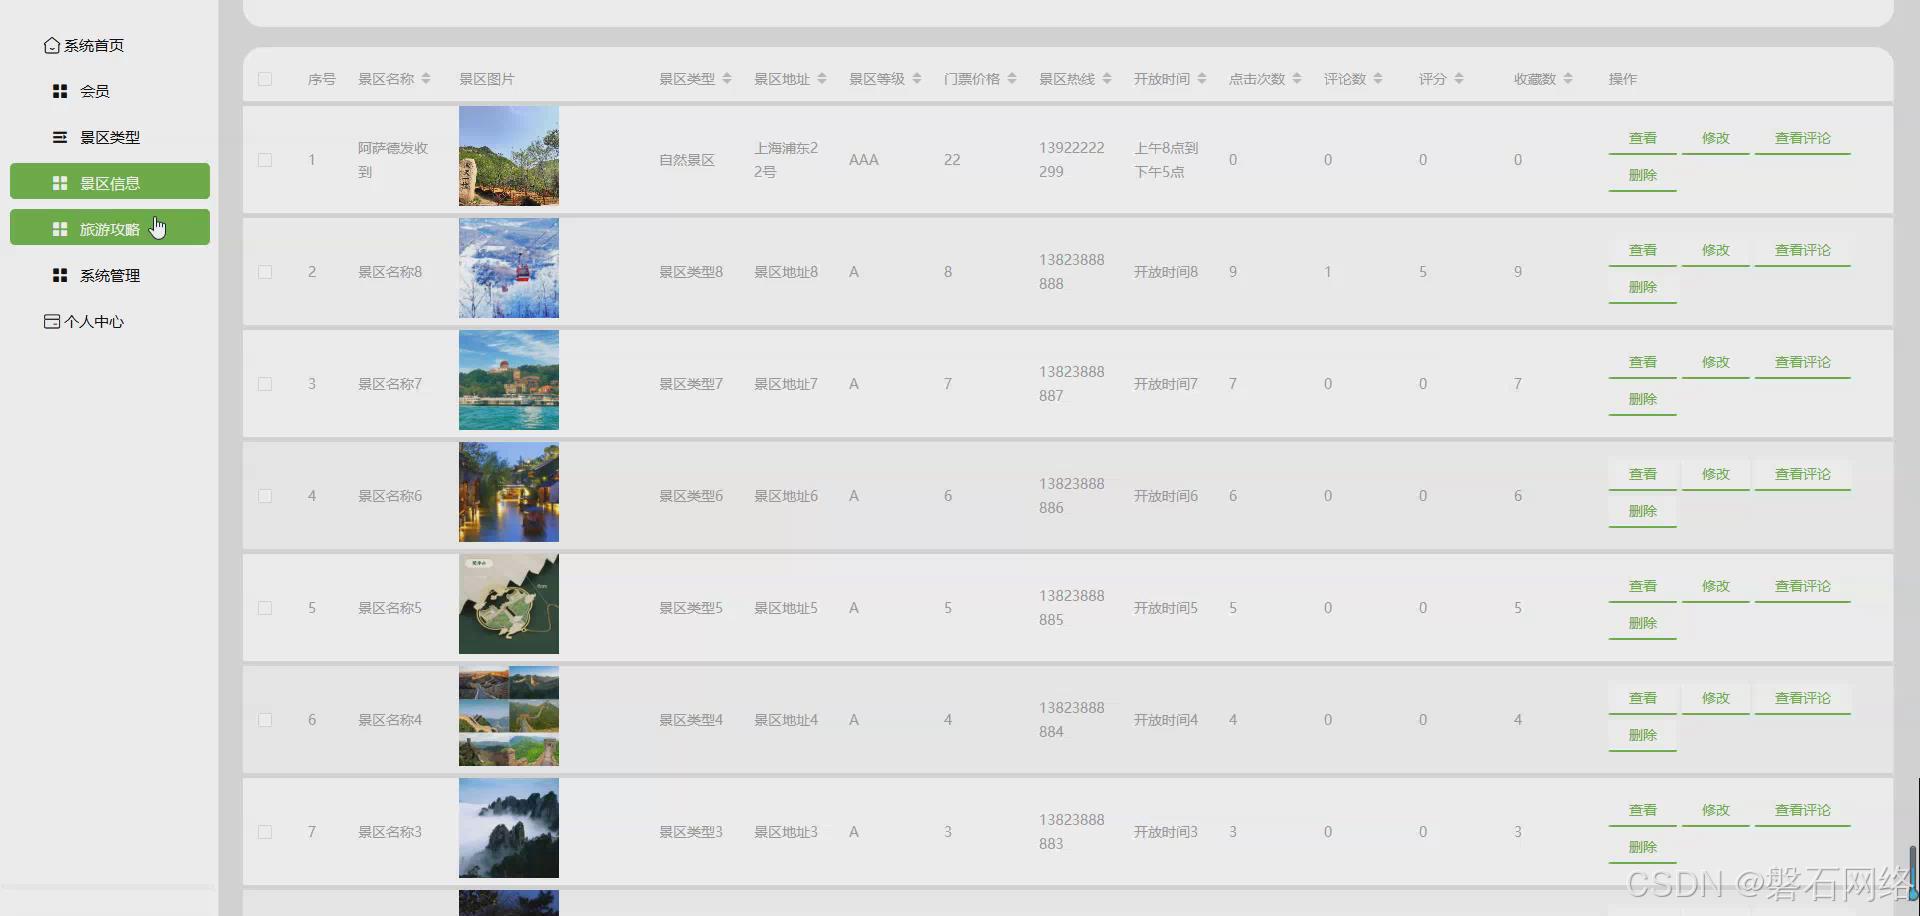
Task: Sort by 收藏数 column arrows
Action: click(1568, 79)
